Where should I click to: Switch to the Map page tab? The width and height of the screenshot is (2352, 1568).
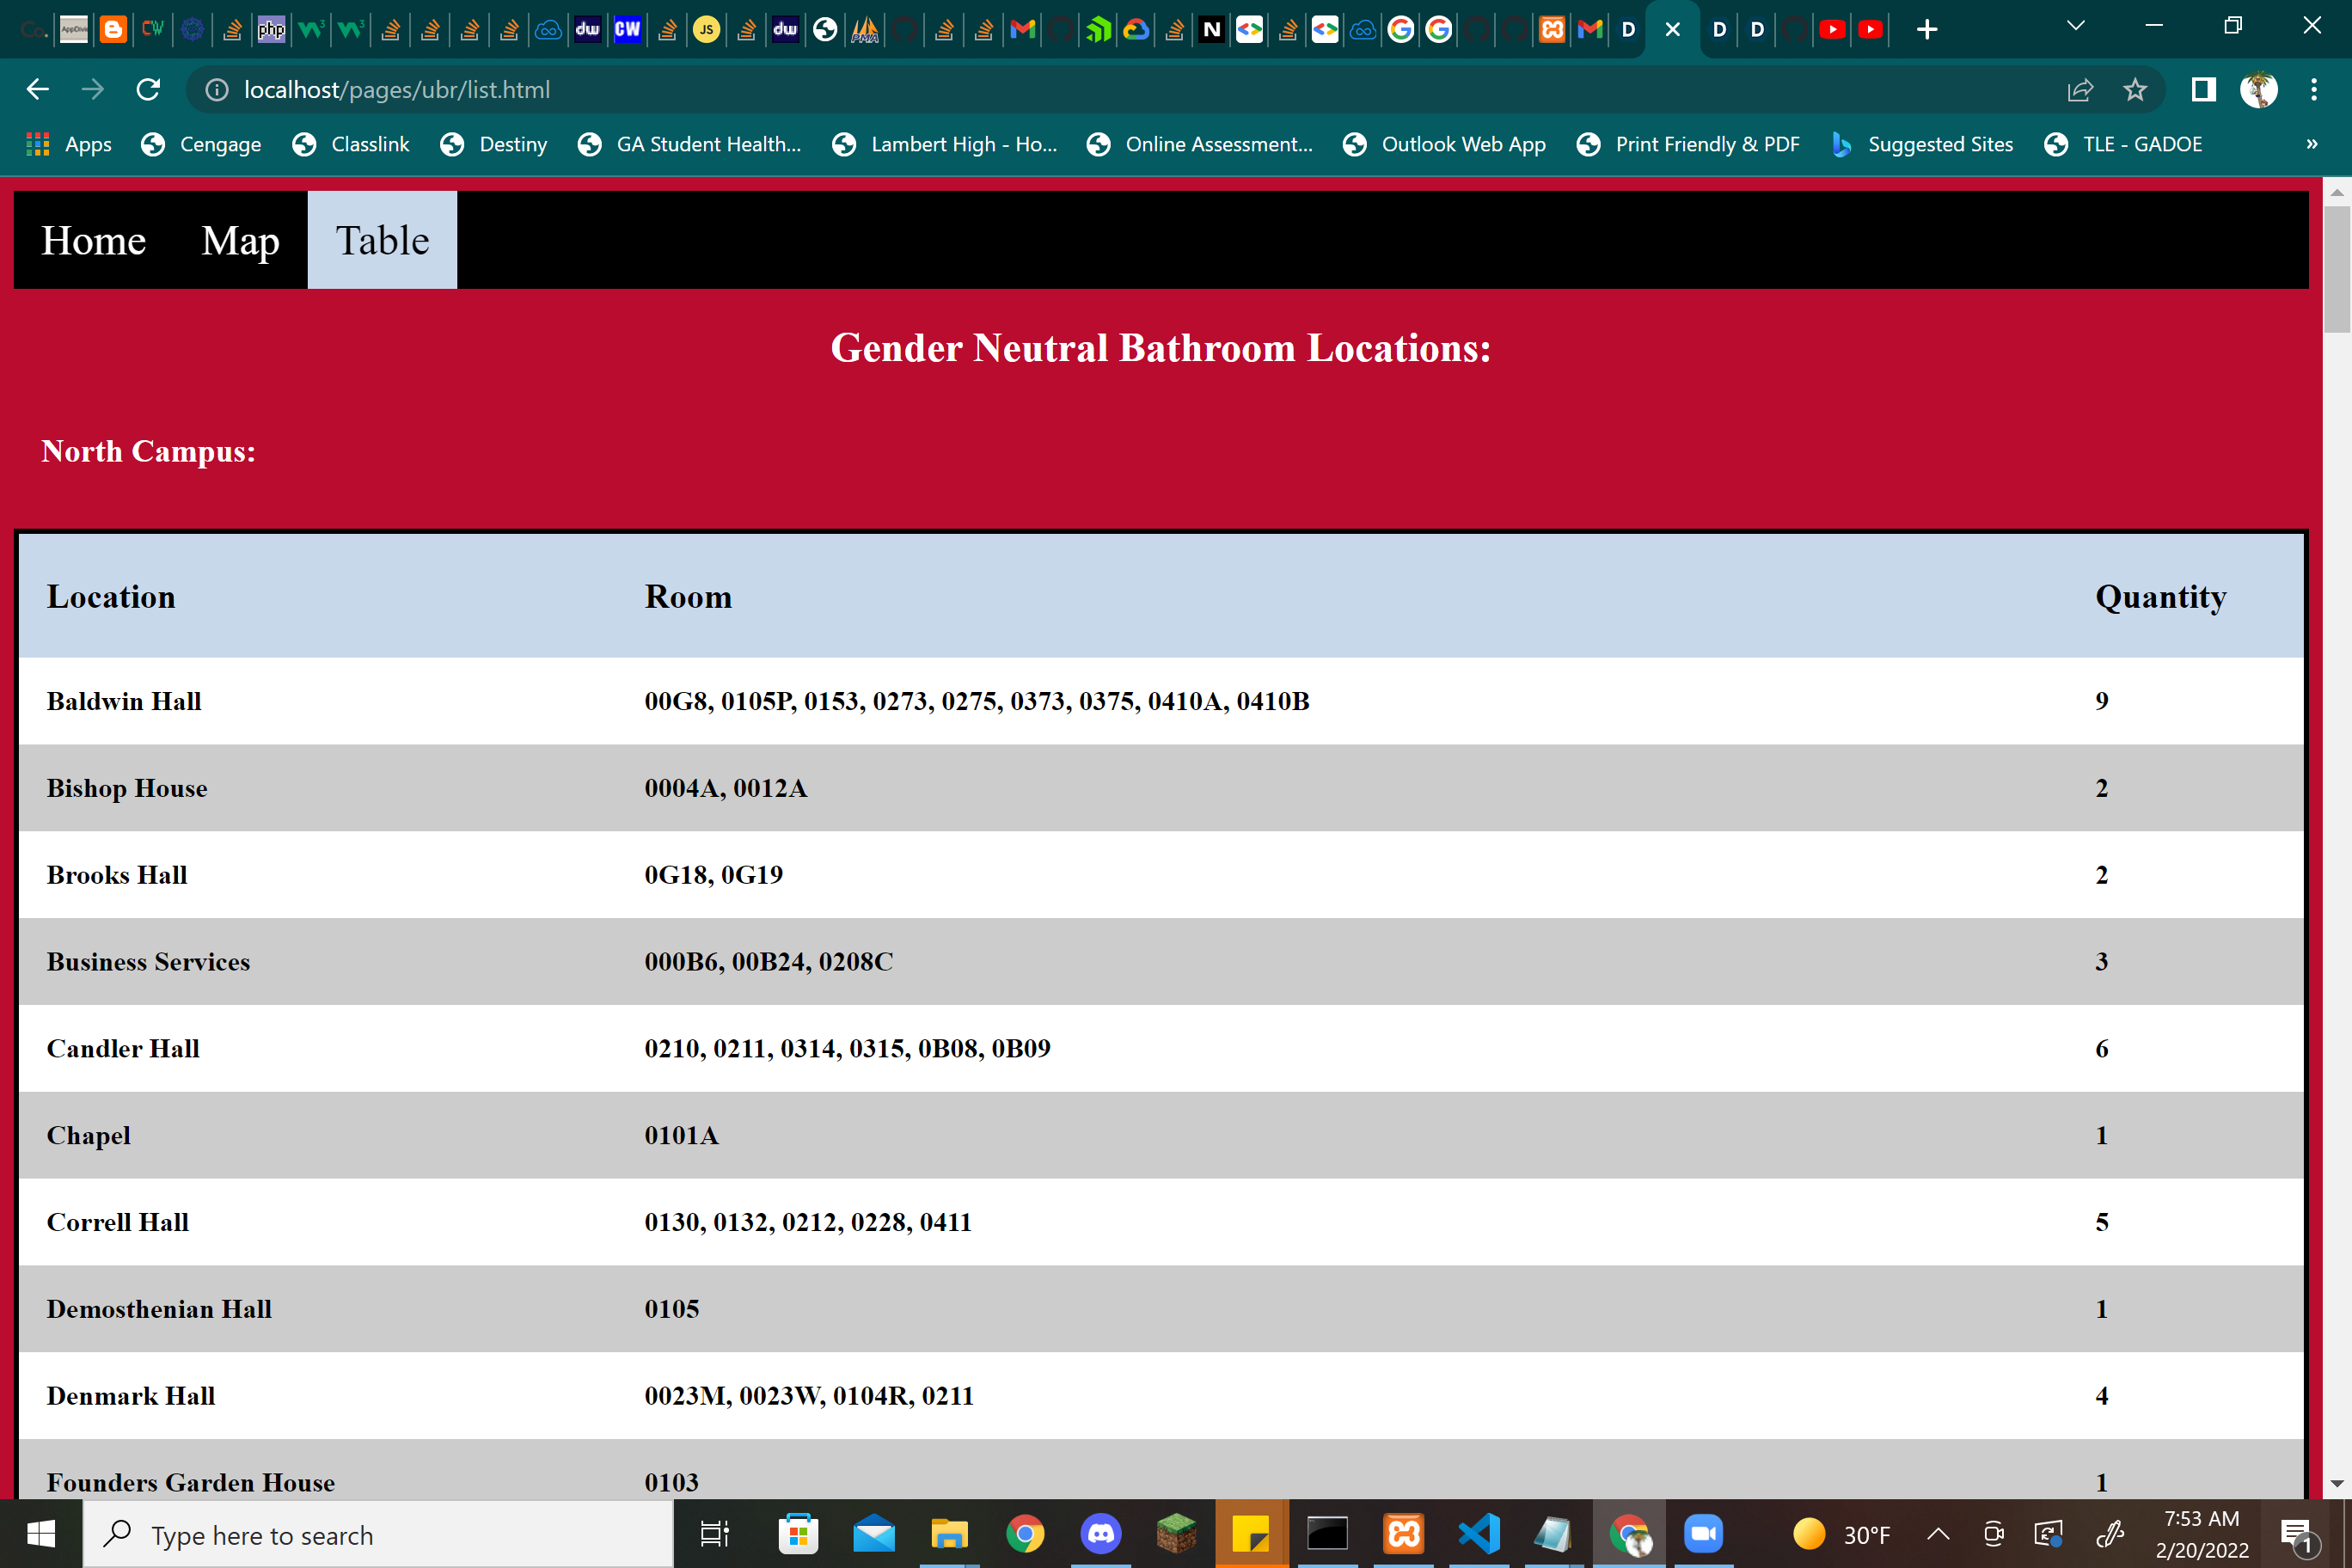(240, 240)
